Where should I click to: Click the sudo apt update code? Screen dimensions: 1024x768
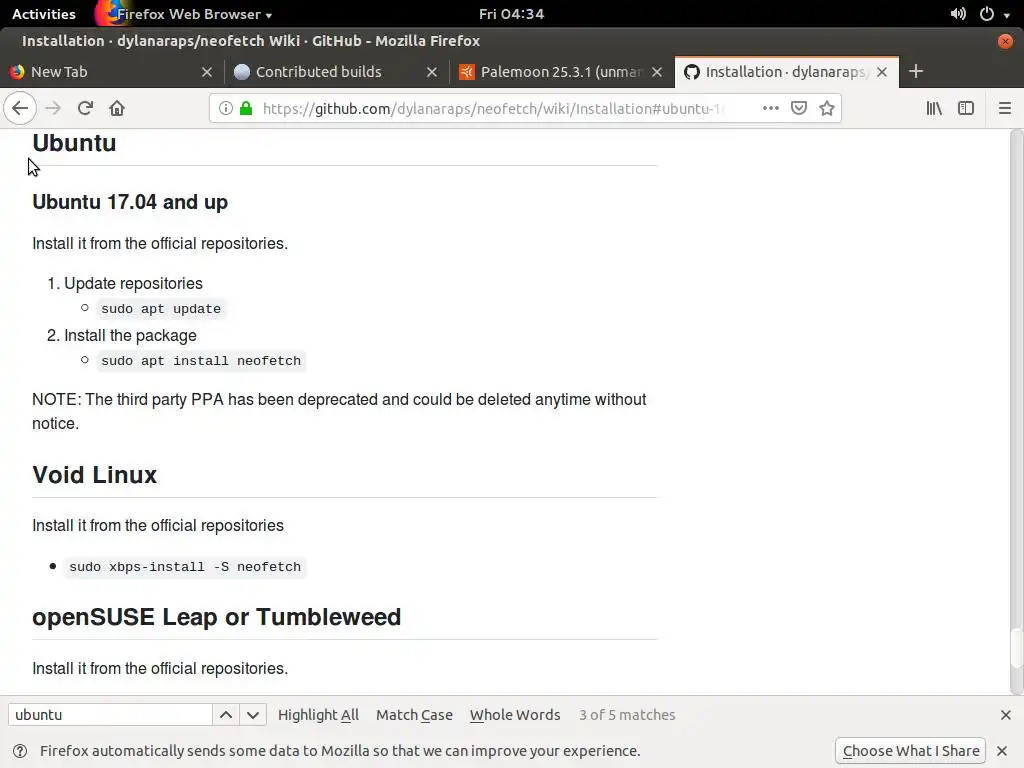[161, 309]
